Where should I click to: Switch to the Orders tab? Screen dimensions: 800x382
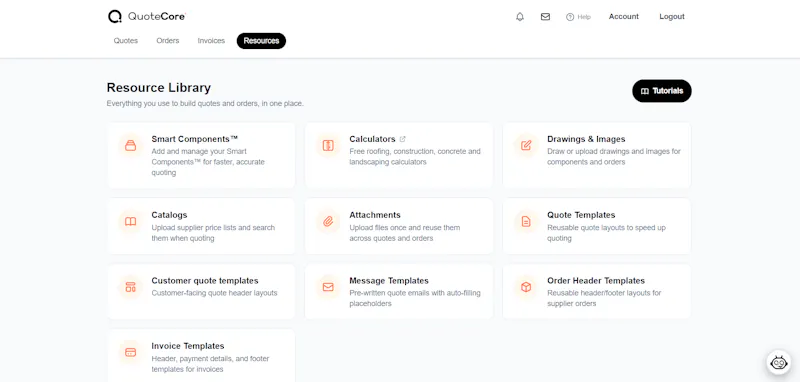(x=168, y=41)
